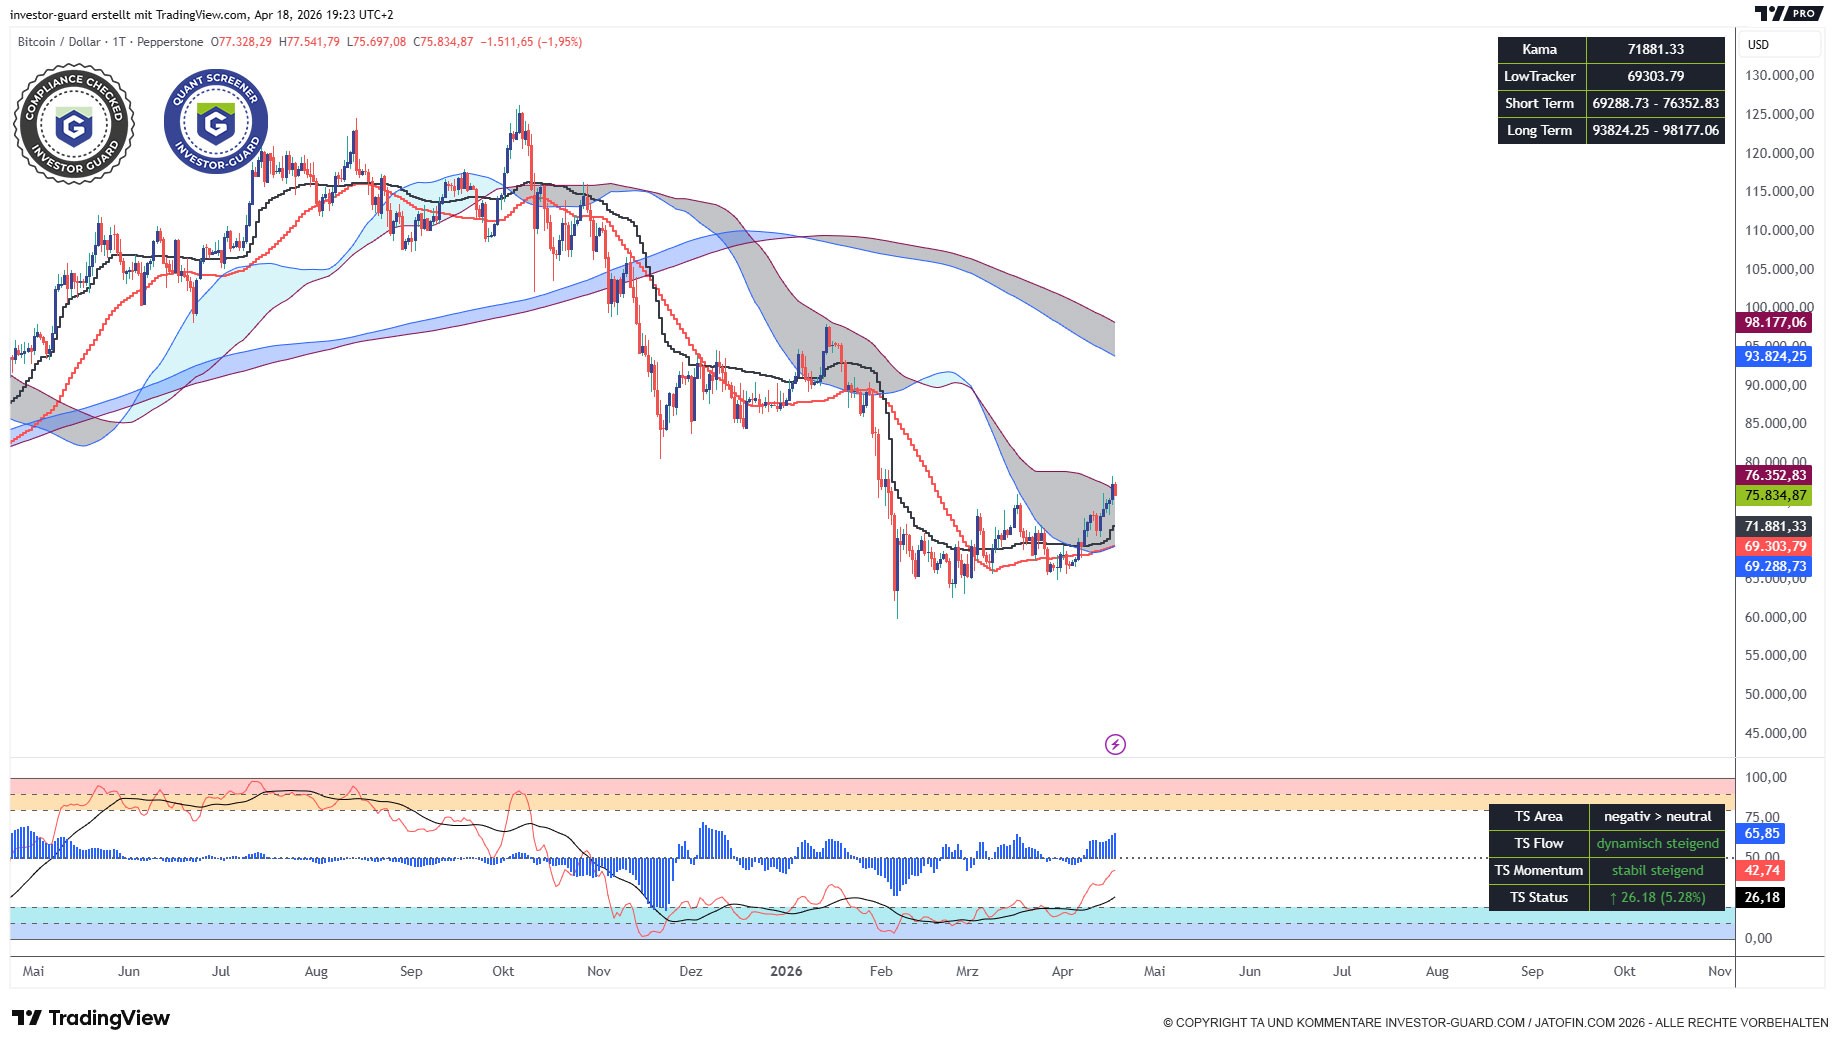
Task: Click the 98.177,06 long term price label
Action: pyautogui.click(x=1775, y=322)
